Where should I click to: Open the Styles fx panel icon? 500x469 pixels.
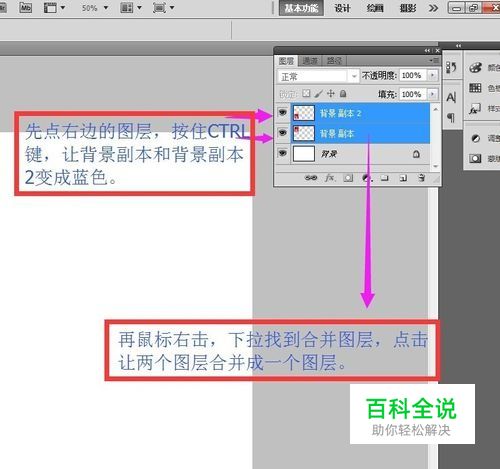click(475, 109)
